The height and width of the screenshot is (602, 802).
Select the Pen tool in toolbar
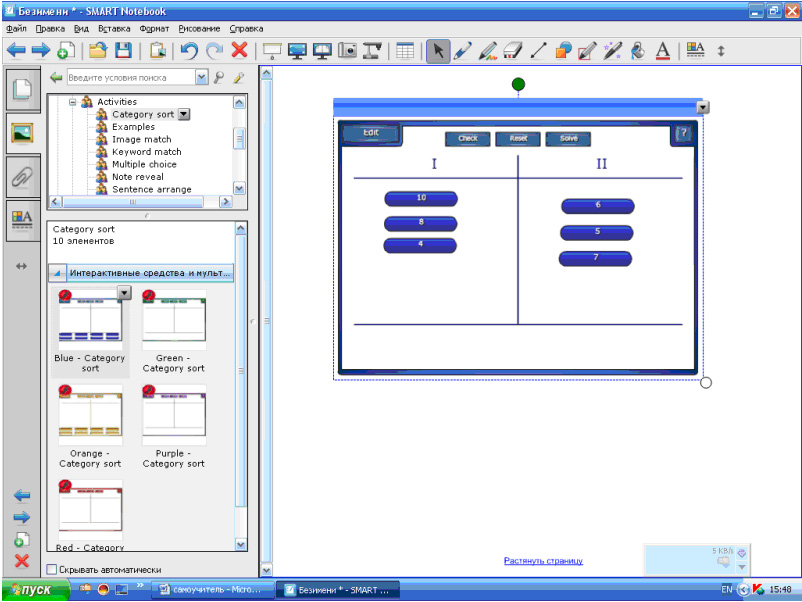coord(463,50)
